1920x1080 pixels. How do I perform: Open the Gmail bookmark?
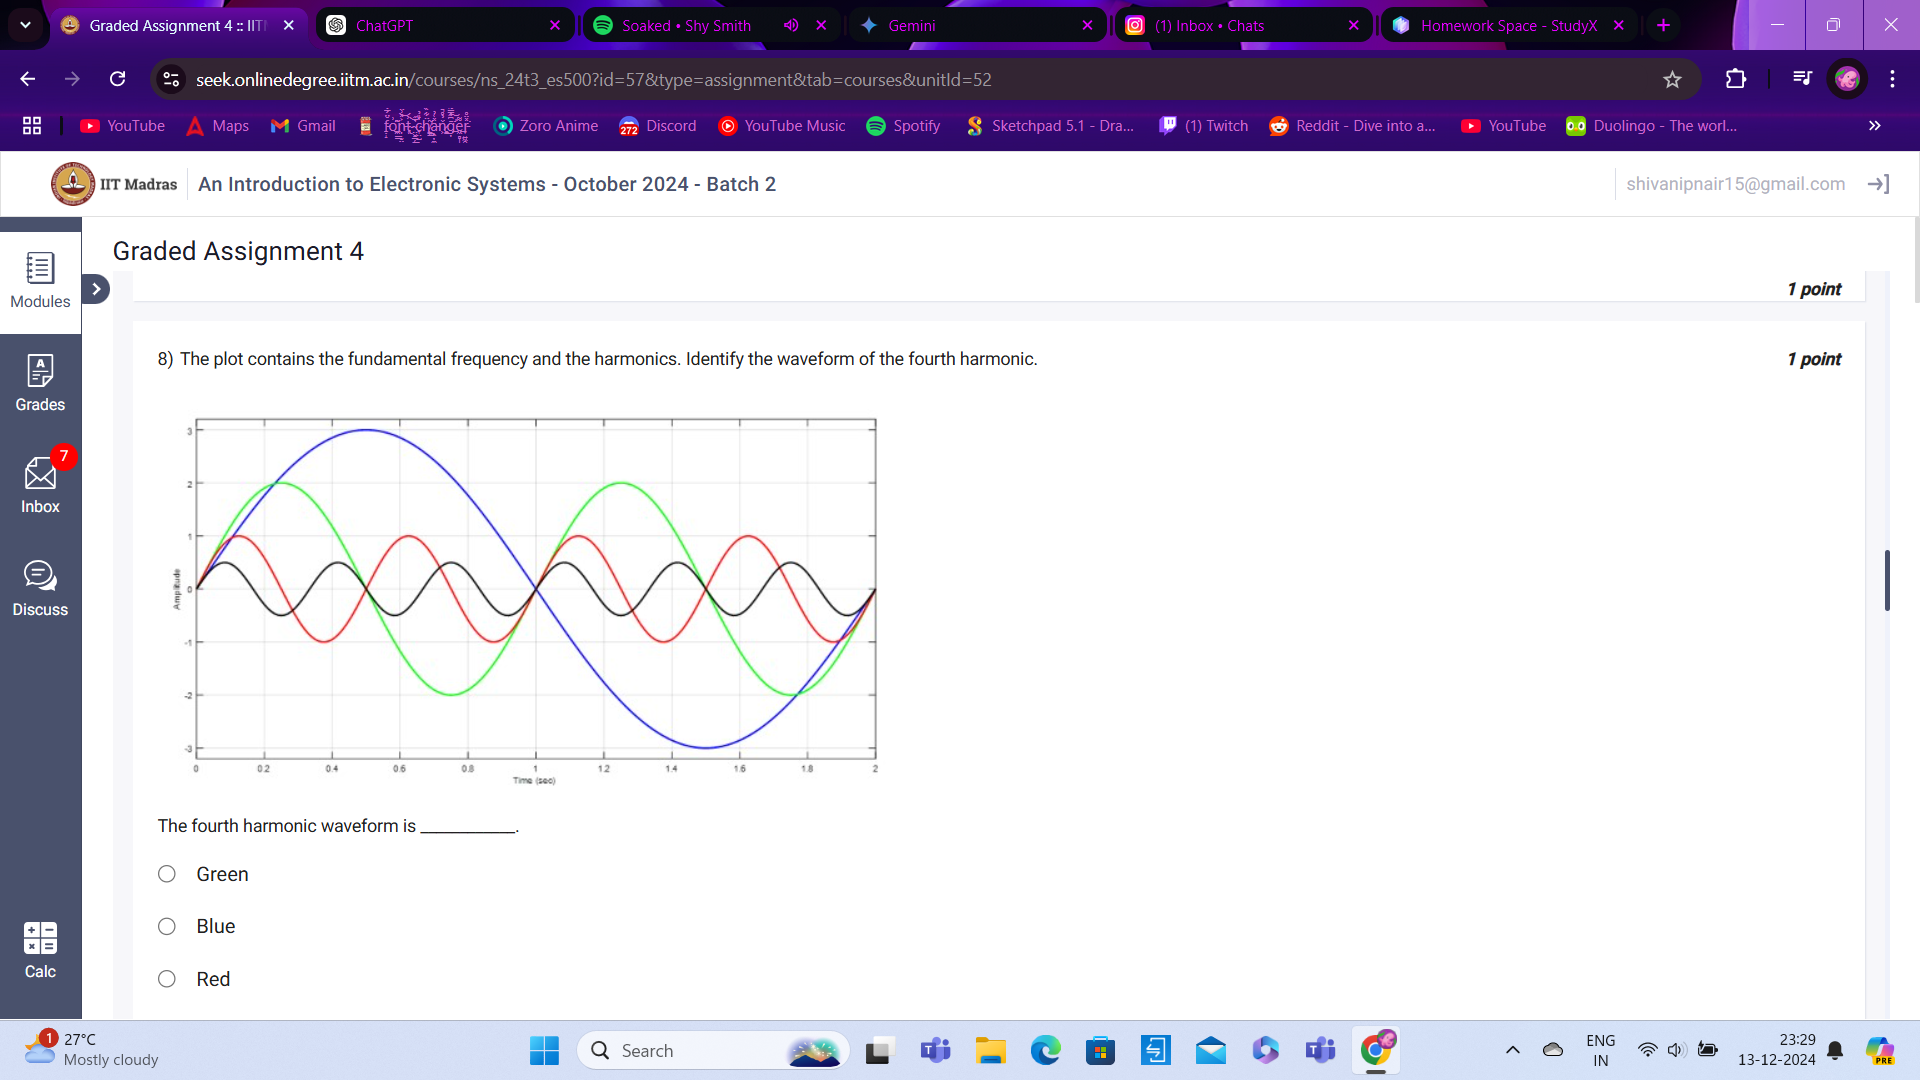[302, 126]
